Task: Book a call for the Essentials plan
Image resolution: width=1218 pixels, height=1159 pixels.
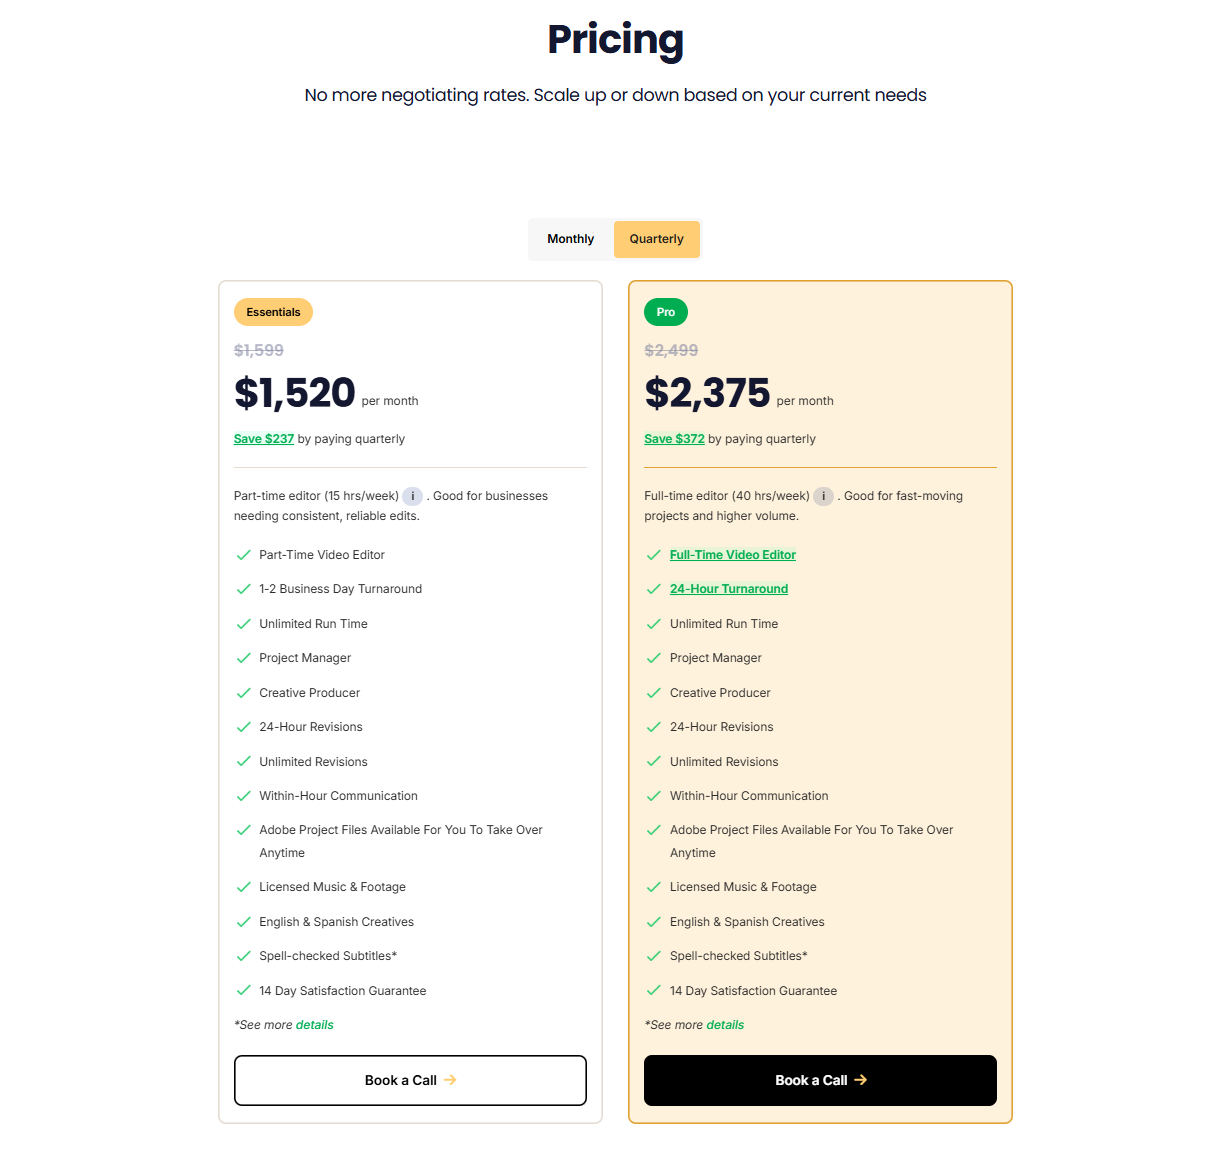Action: 410,1080
